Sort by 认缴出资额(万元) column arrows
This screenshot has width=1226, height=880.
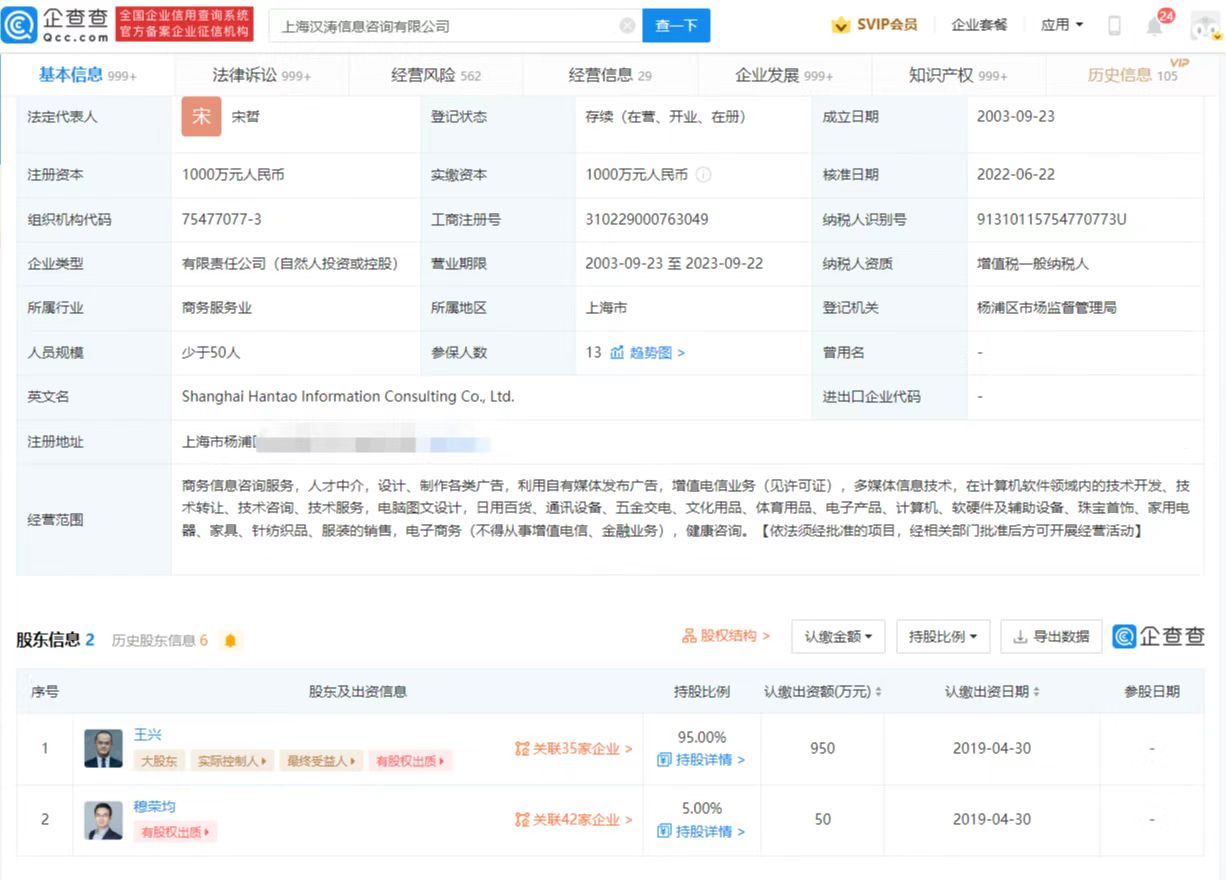(879, 692)
